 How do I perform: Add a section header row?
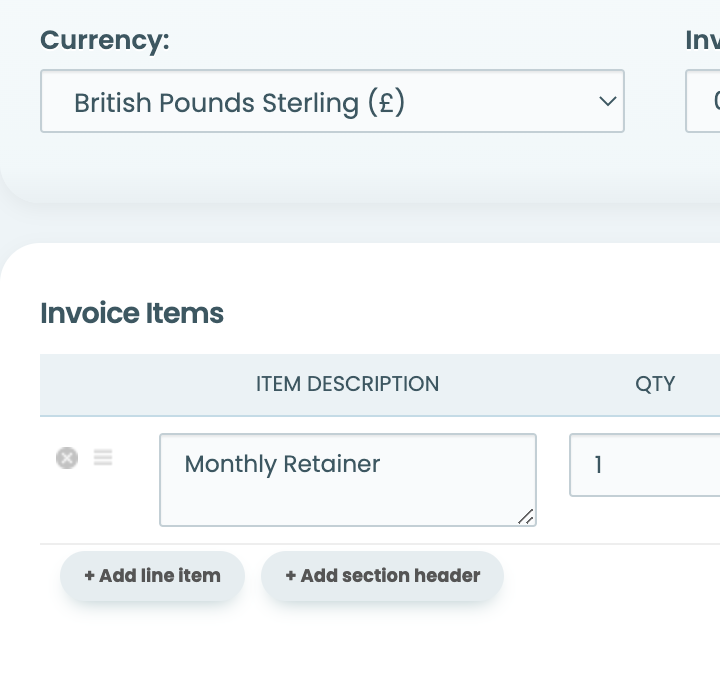[382, 576]
